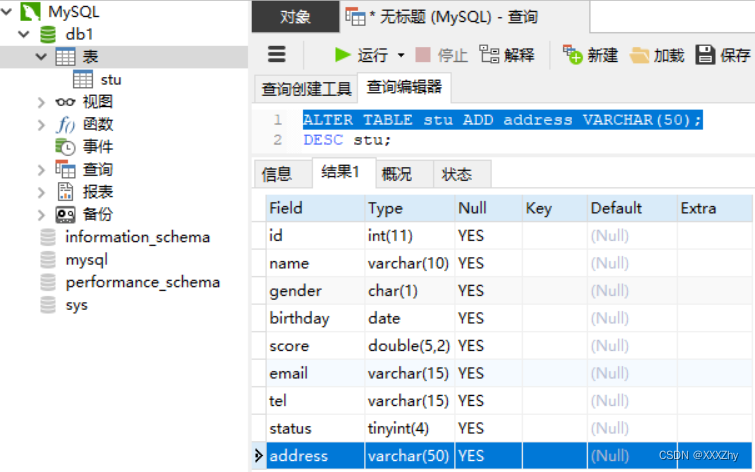The height and width of the screenshot is (472, 755).
Task: Click the Key column header
Action: (x=554, y=208)
